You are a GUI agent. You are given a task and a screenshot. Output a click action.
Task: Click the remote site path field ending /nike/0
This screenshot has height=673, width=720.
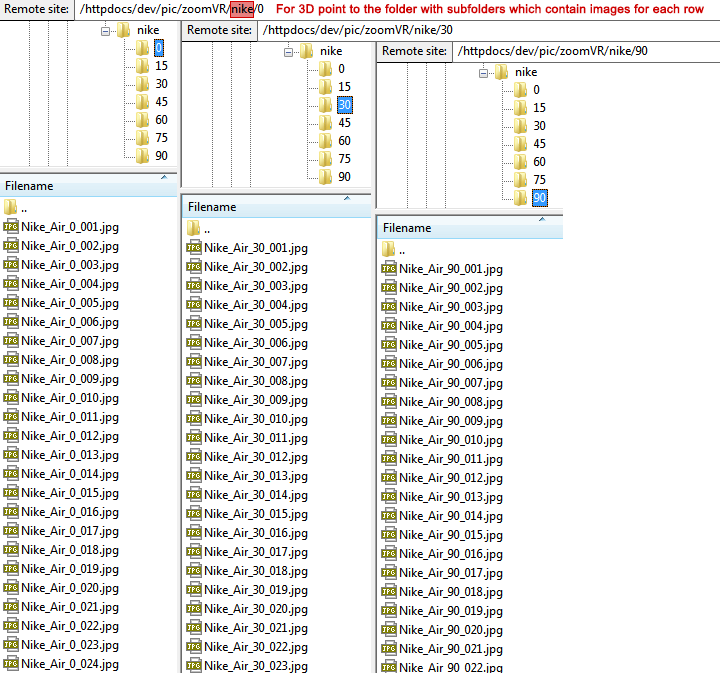(170, 9)
